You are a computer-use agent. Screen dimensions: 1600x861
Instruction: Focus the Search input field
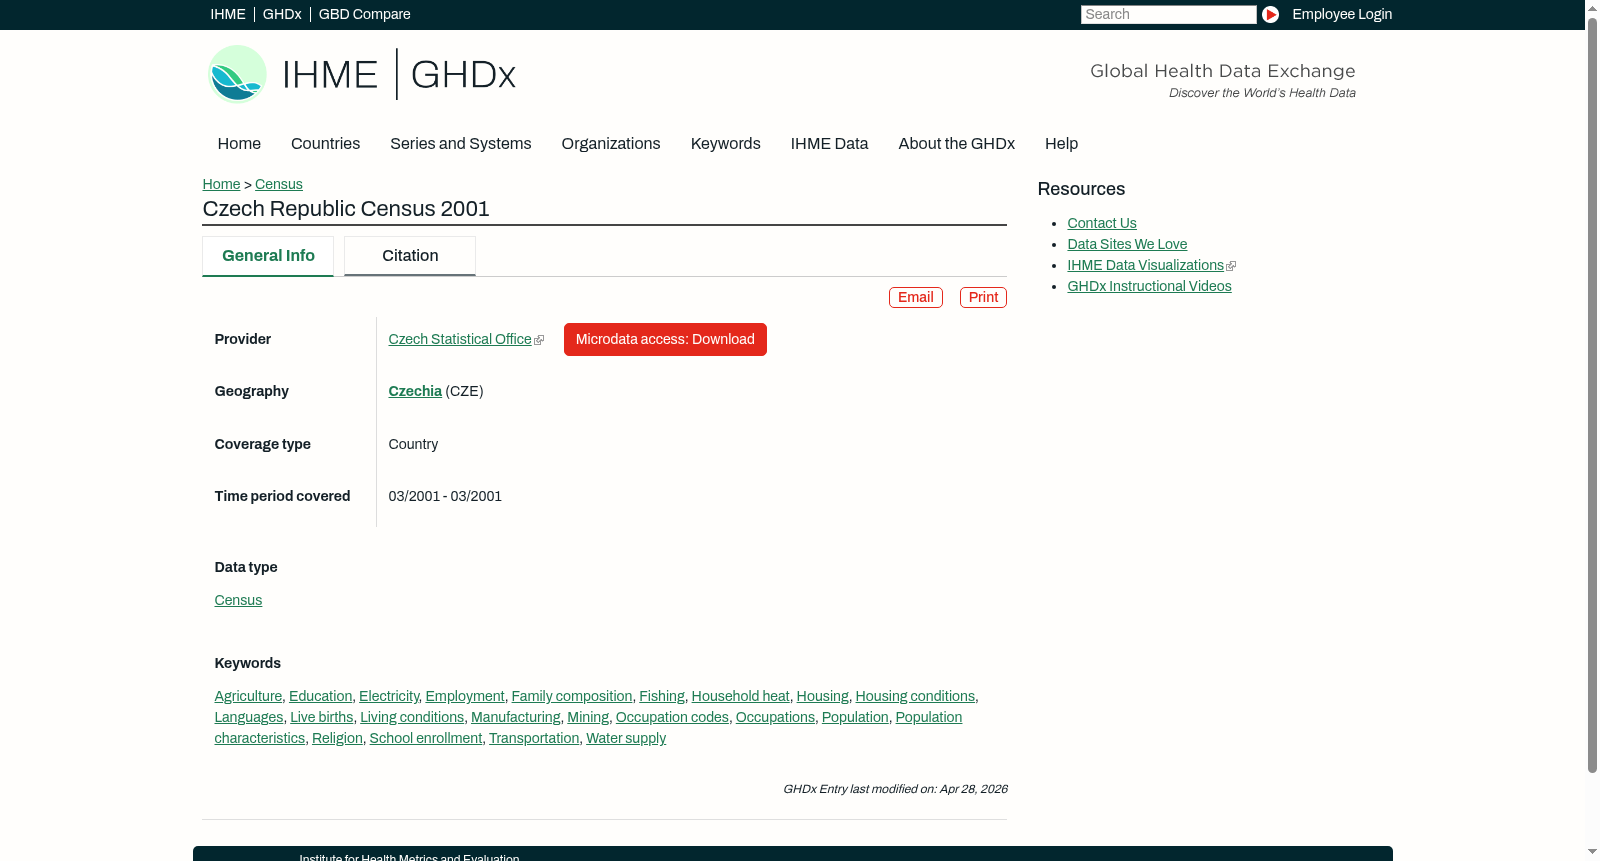1168,14
